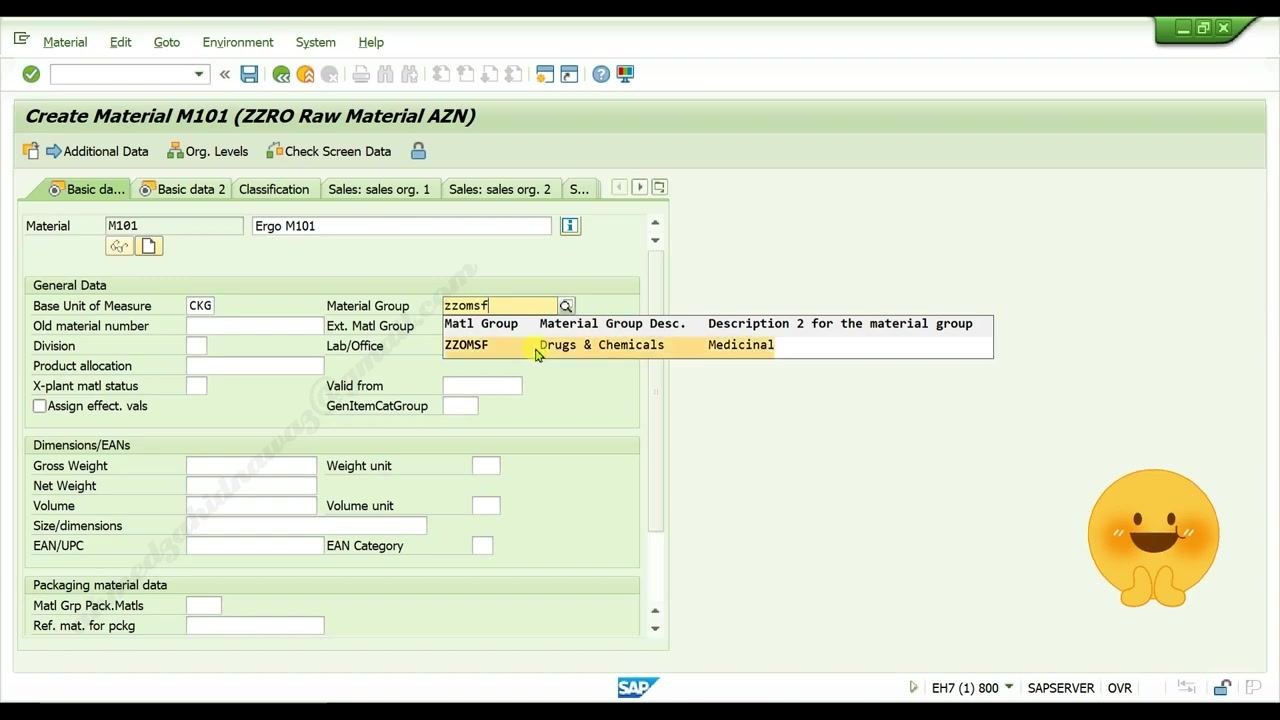The height and width of the screenshot is (720, 1280).
Task: Click the material description field Ergo M101
Action: click(401, 226)
